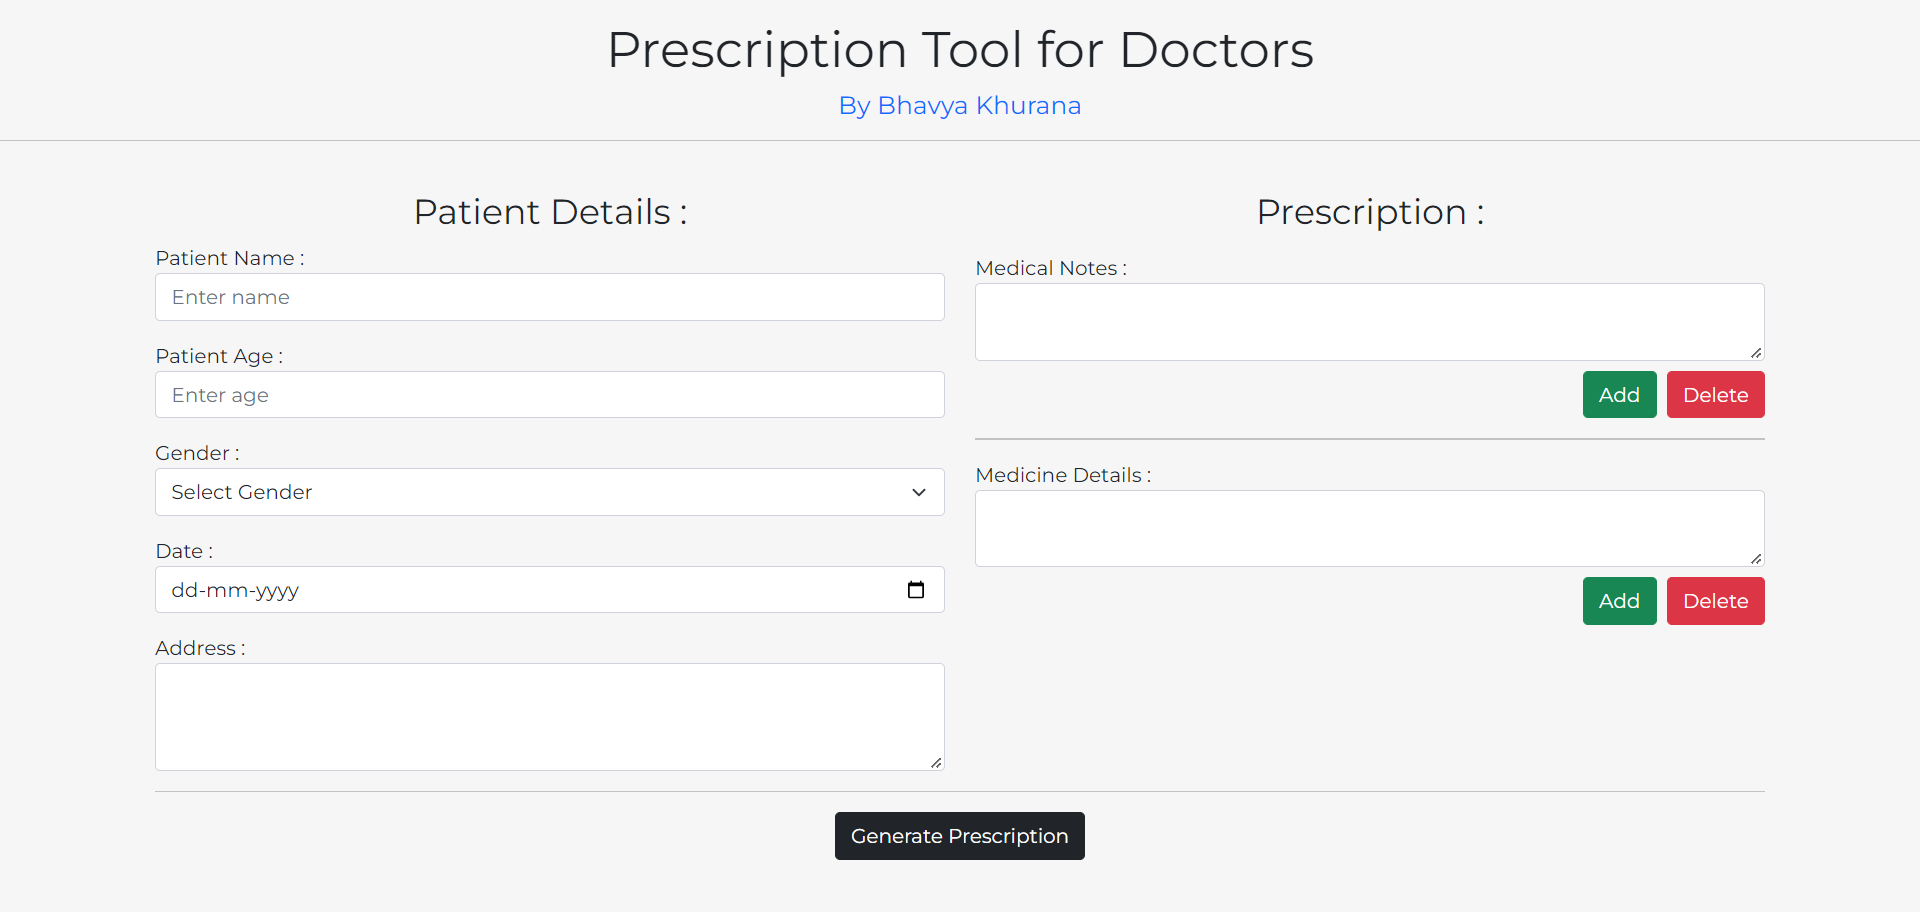Click the Generate Prescription button
Viewport: 1920px width, 912px height.
pos(959,836)
